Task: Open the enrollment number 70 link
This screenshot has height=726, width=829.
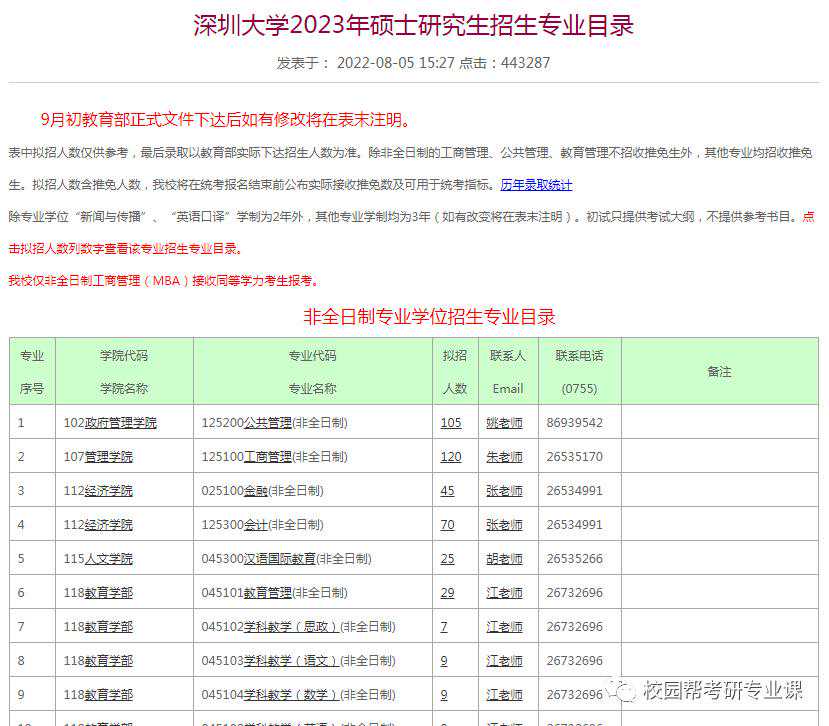Action: point(447,525)
